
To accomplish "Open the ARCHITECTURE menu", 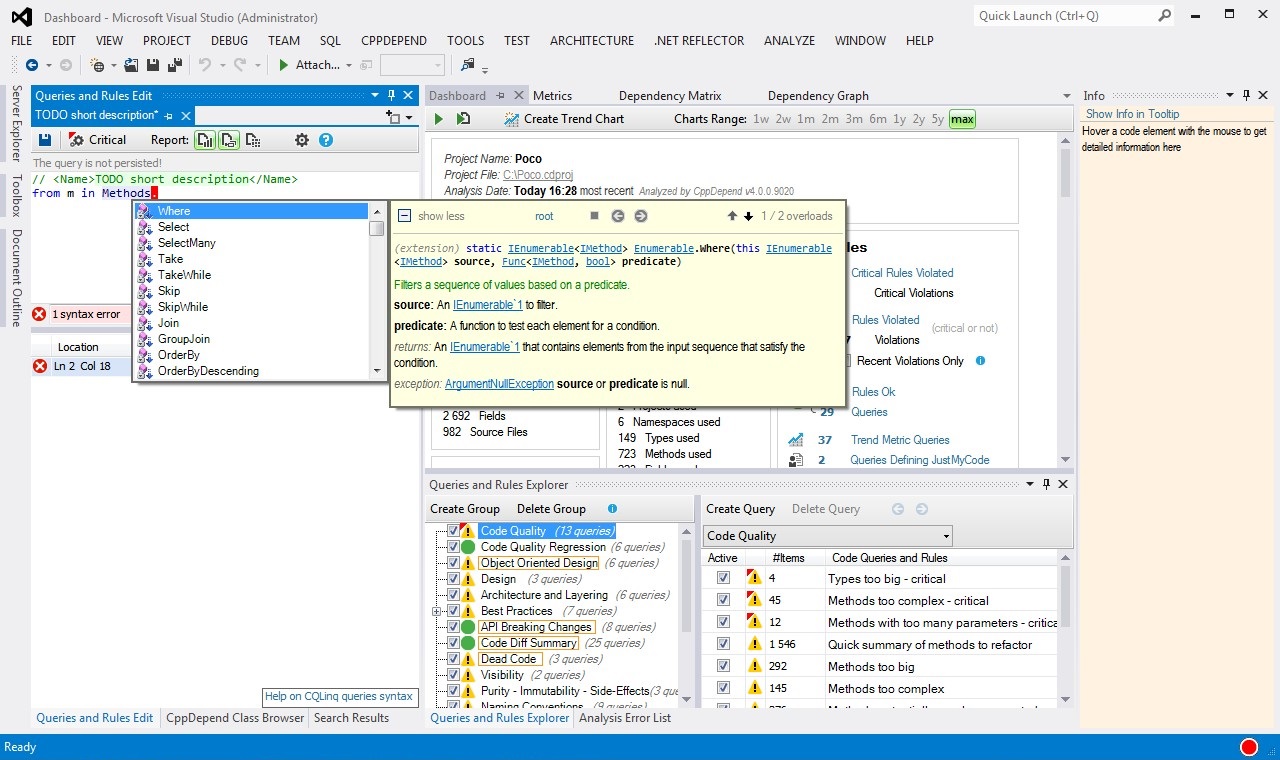I will 592,41.
